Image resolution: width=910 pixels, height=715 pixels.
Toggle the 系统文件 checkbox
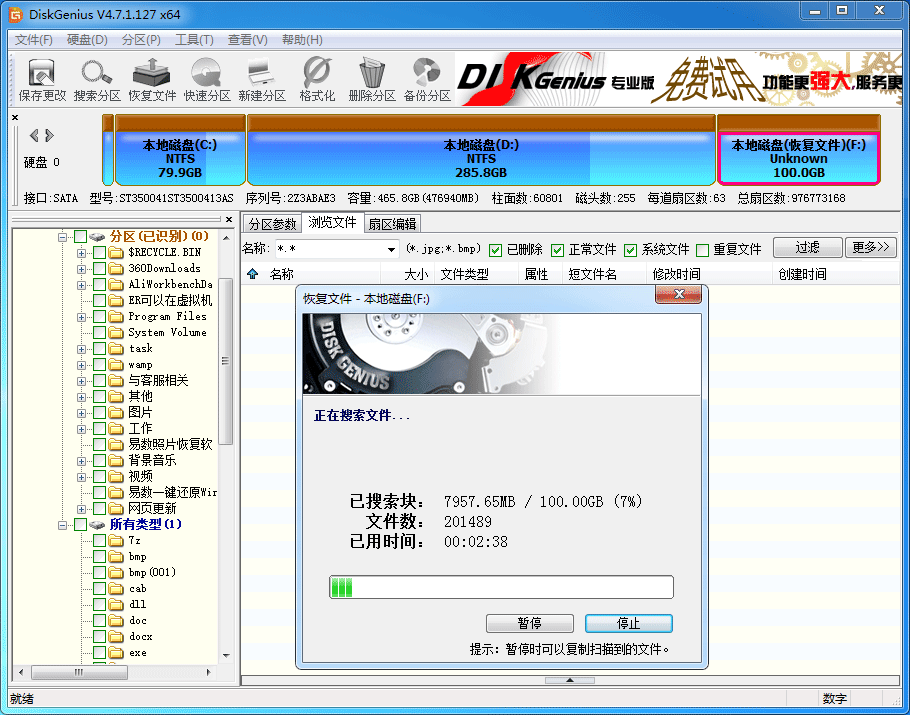630,250
